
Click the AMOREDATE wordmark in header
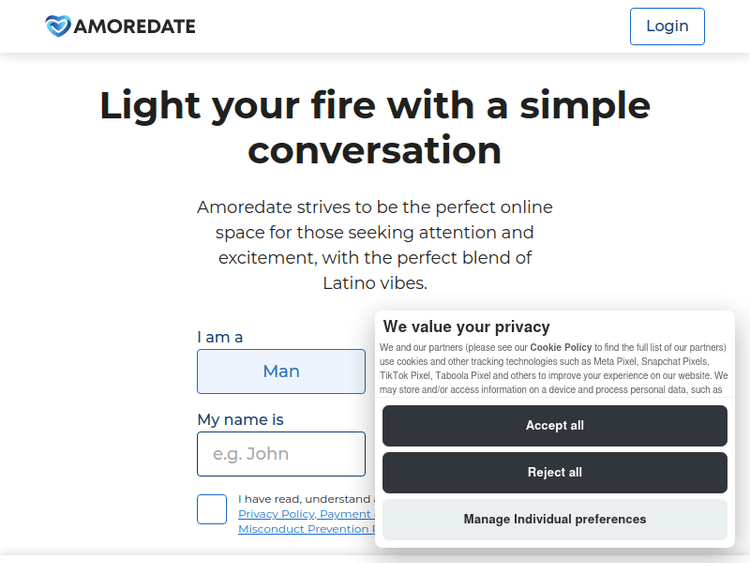135,27
